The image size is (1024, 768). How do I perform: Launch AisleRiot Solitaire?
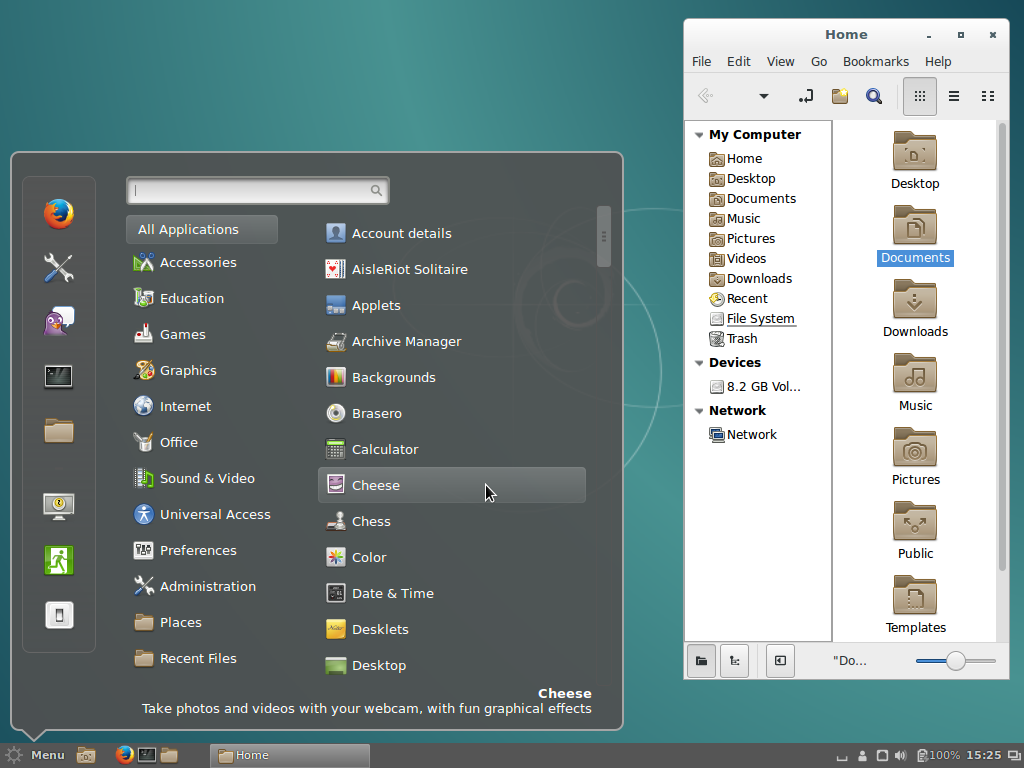pos(451,269)
